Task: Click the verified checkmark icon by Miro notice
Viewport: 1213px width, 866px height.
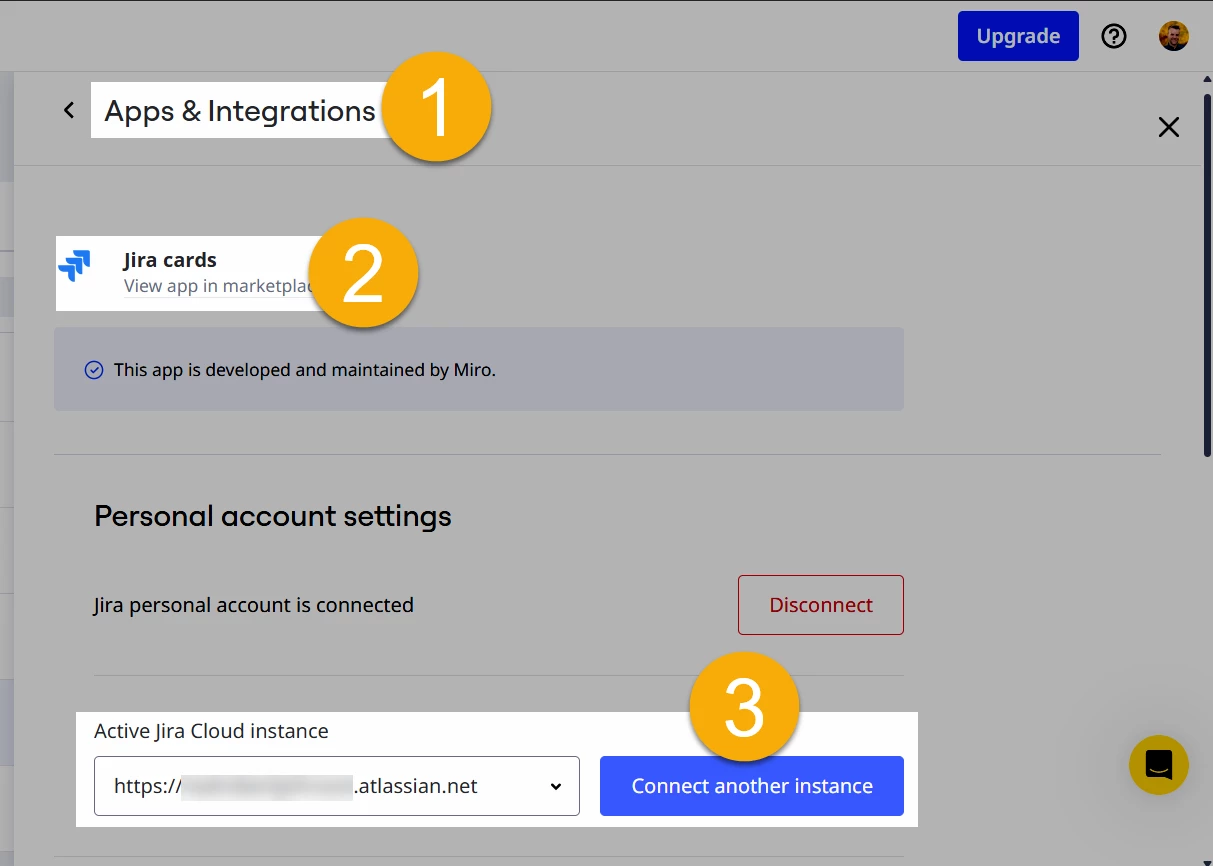Action: pyautogui.click(x=94, y=370)
